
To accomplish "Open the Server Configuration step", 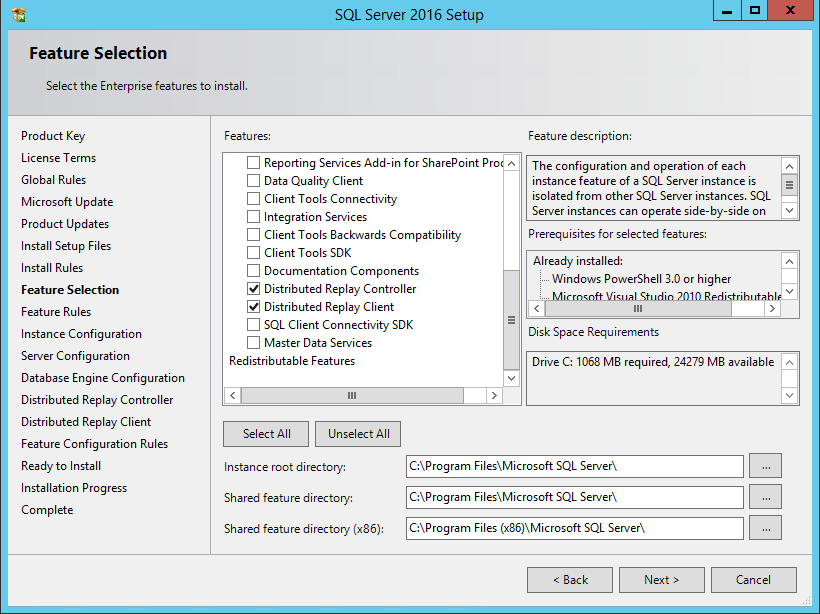I will coord(75,356).
